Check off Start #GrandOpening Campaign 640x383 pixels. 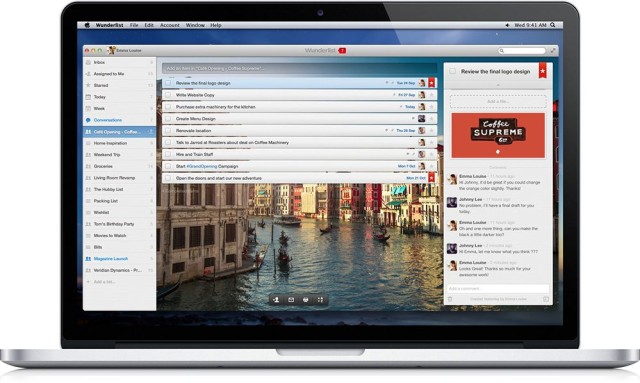coord(168,166)
